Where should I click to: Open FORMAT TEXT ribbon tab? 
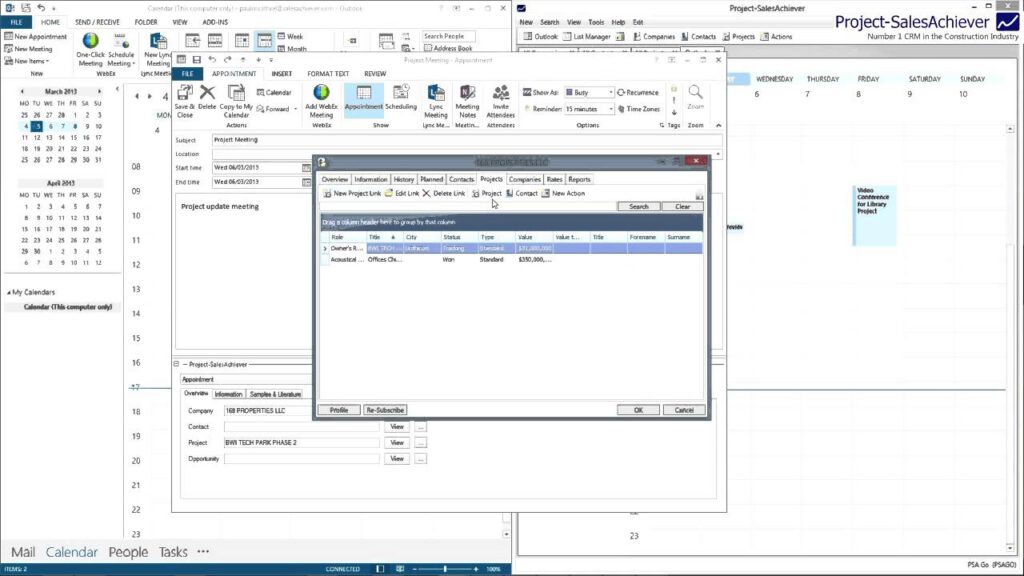(328, 74)
